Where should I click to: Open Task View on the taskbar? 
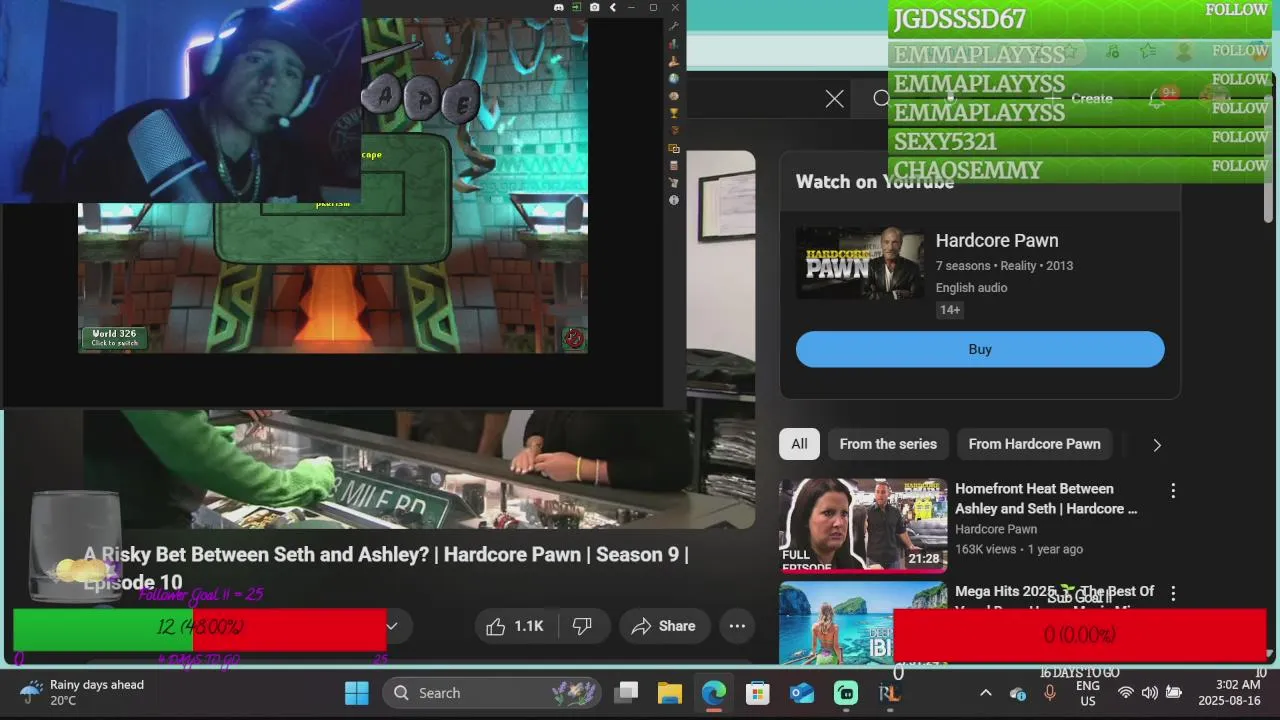pyautogui.click(x=626, y=693)
